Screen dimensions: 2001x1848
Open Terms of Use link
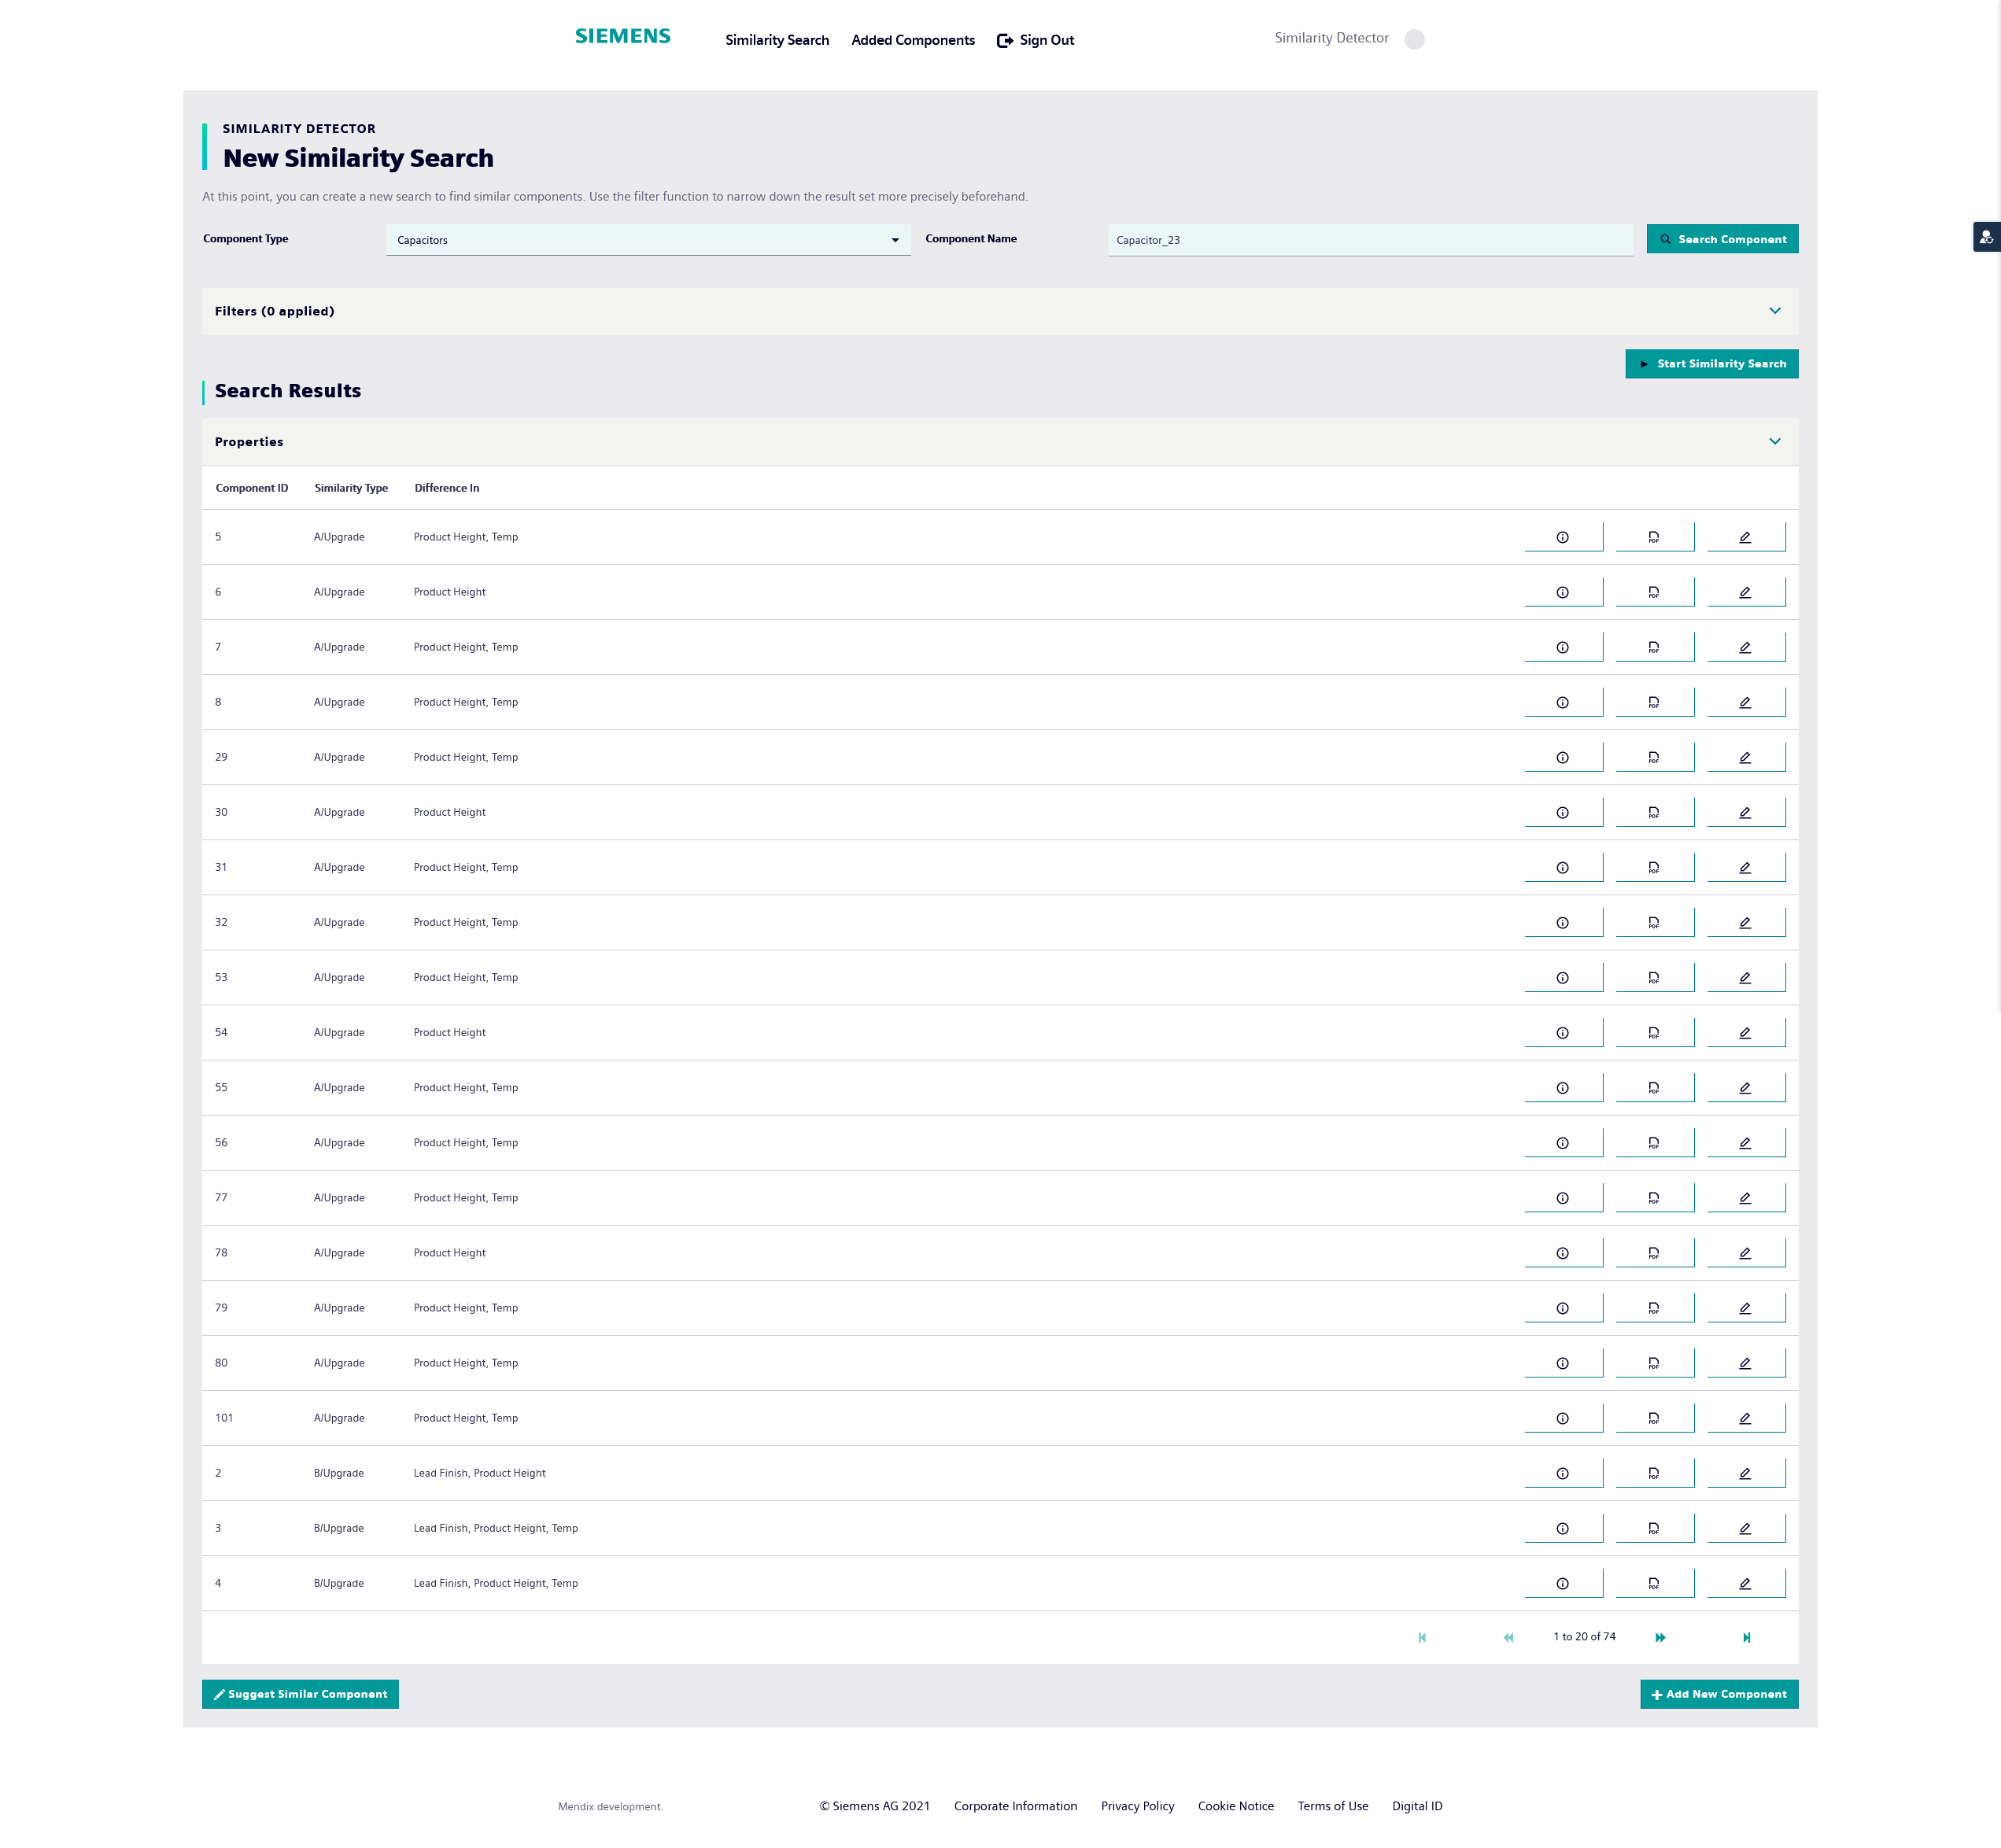pyautogui.click(x=1332, y=1806)
